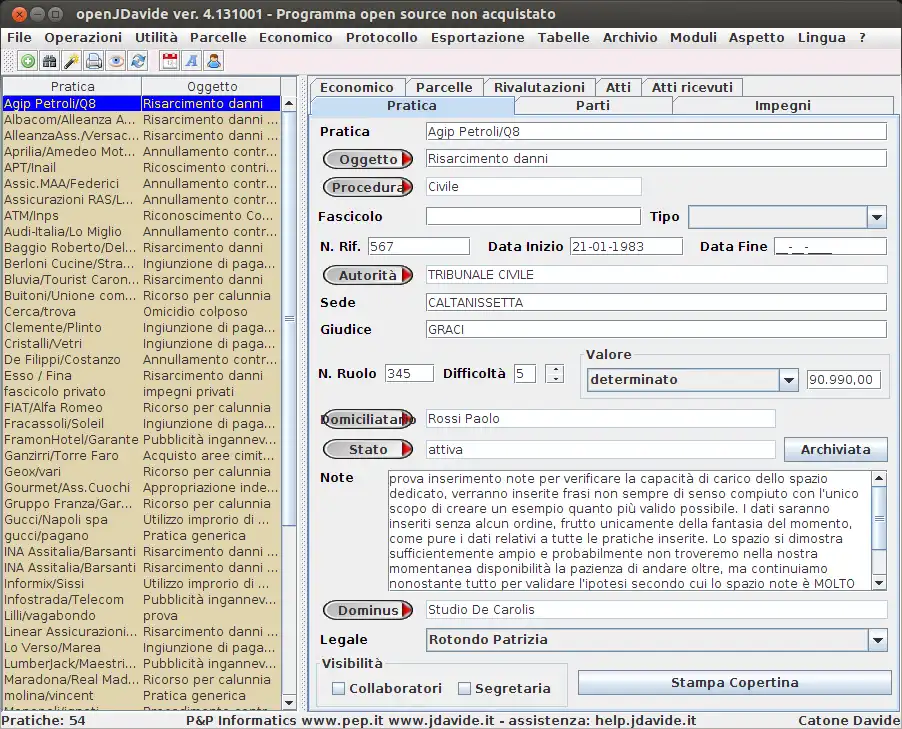Open the Parcelle menu in menu bar
This screenshot has width=902, height=729.
(218, 37)
